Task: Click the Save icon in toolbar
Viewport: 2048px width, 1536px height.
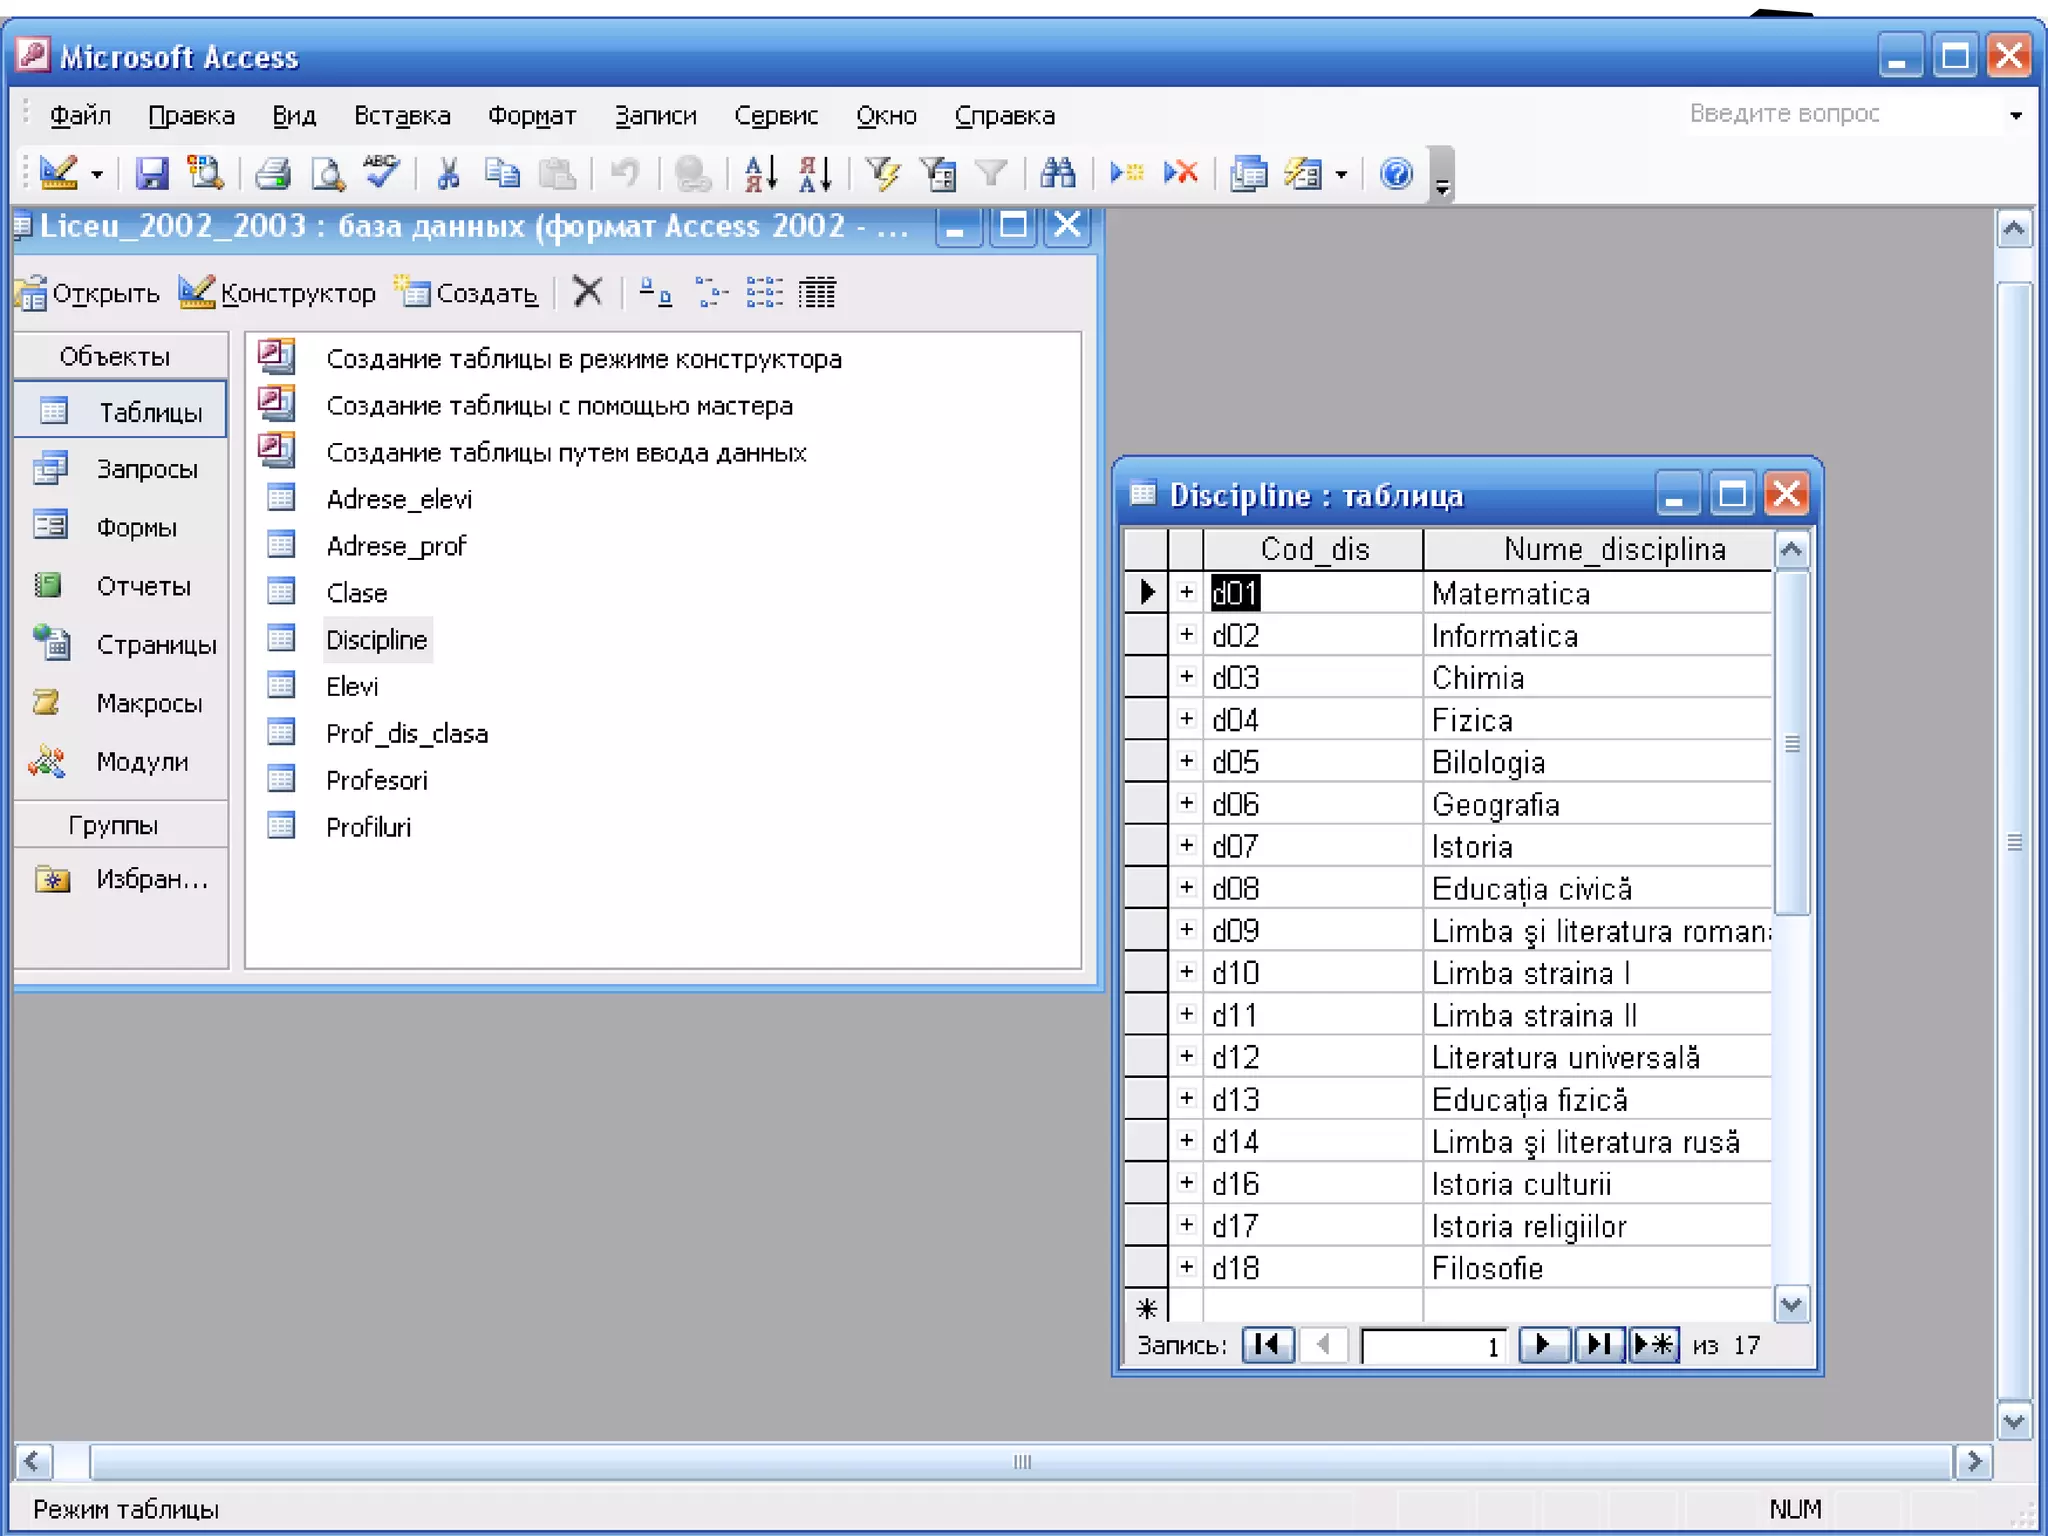Action: click(x=152, y=174)
